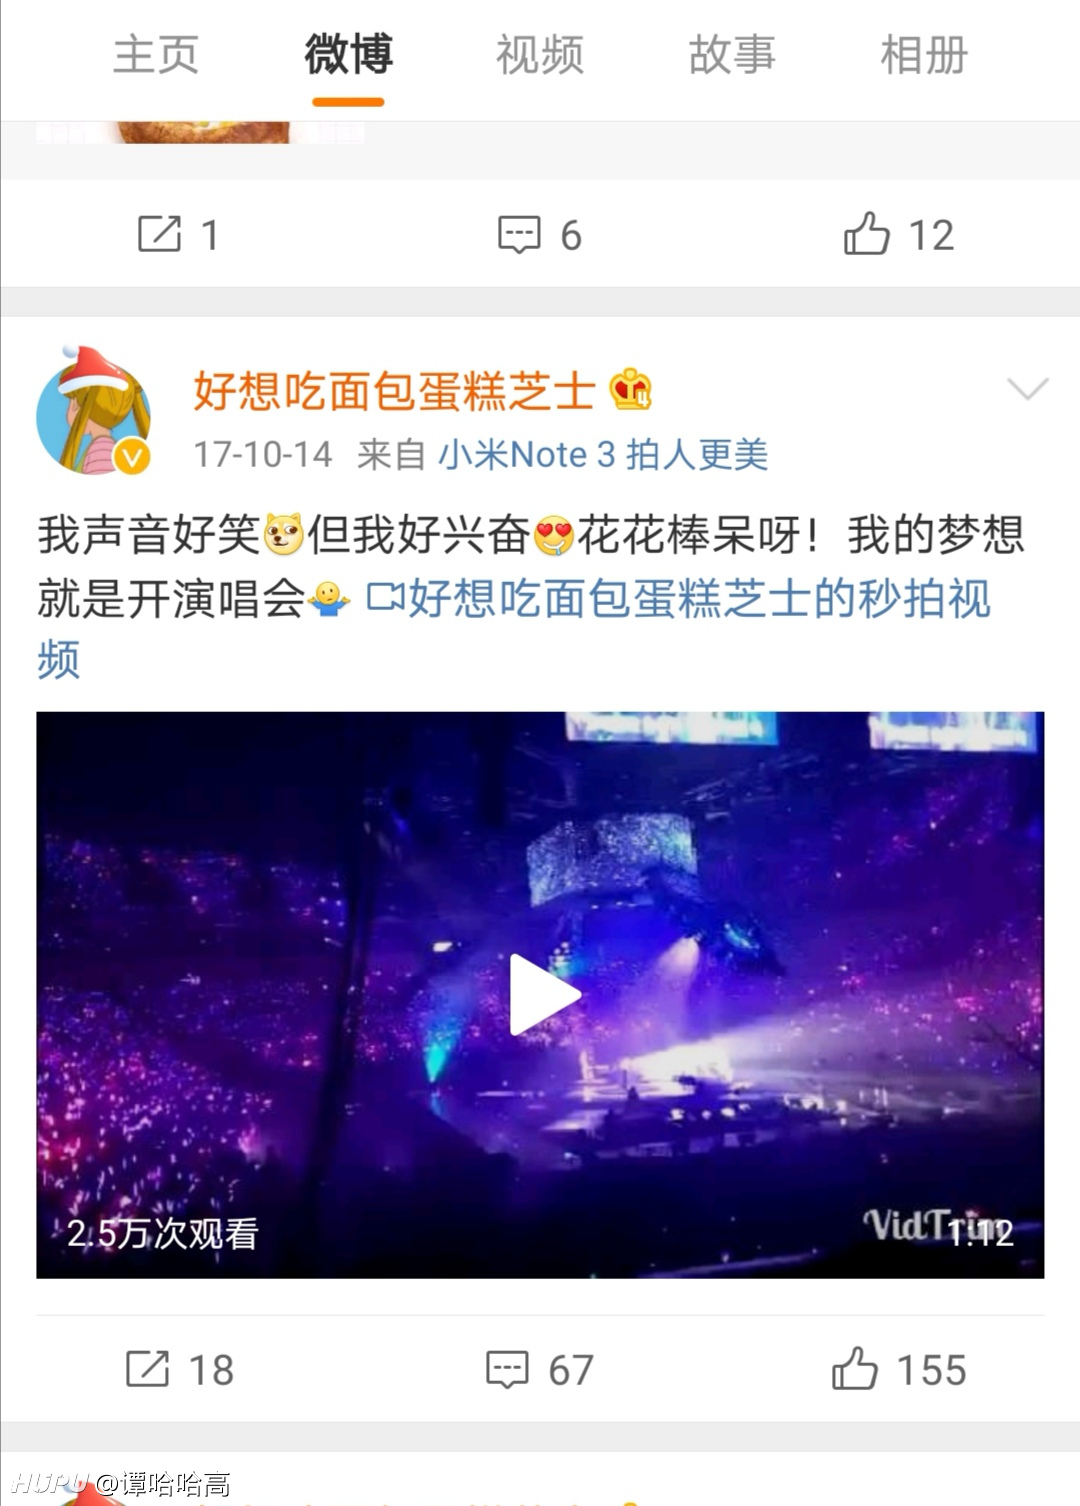
Task: Tap repost icon on the upper post
Action: (159, 234)
